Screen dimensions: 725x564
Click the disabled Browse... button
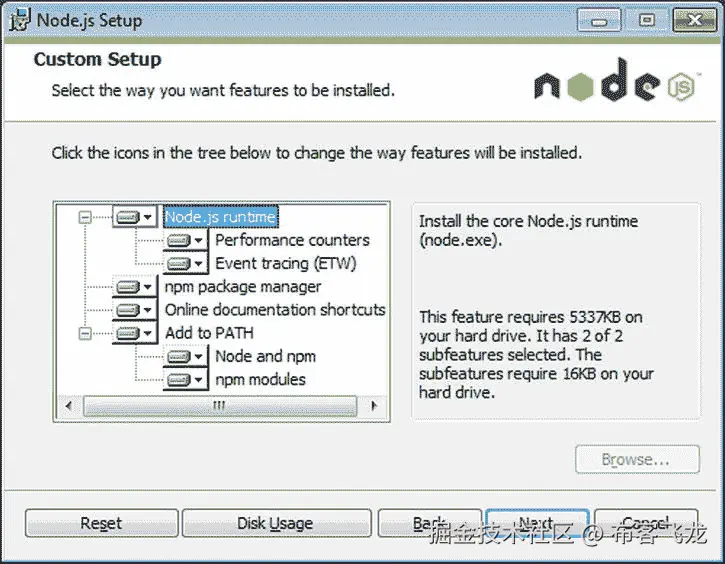(637, 460)
